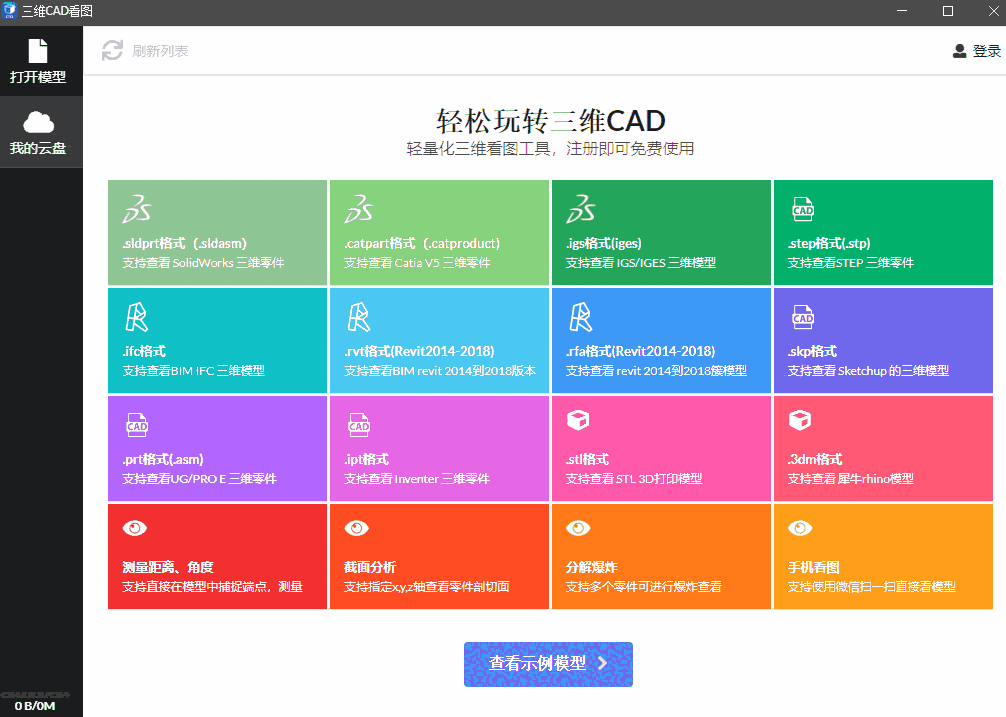Launch the 手机看图 mobile viewing feature
The width and height of the screenshot is (1006, 717).
coord(883,556)
